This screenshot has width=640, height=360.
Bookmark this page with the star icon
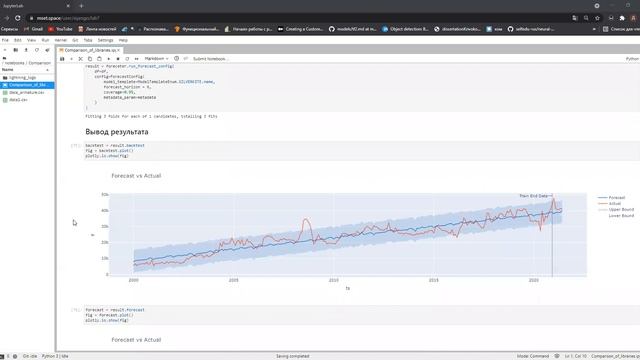[x=597, y=18]
